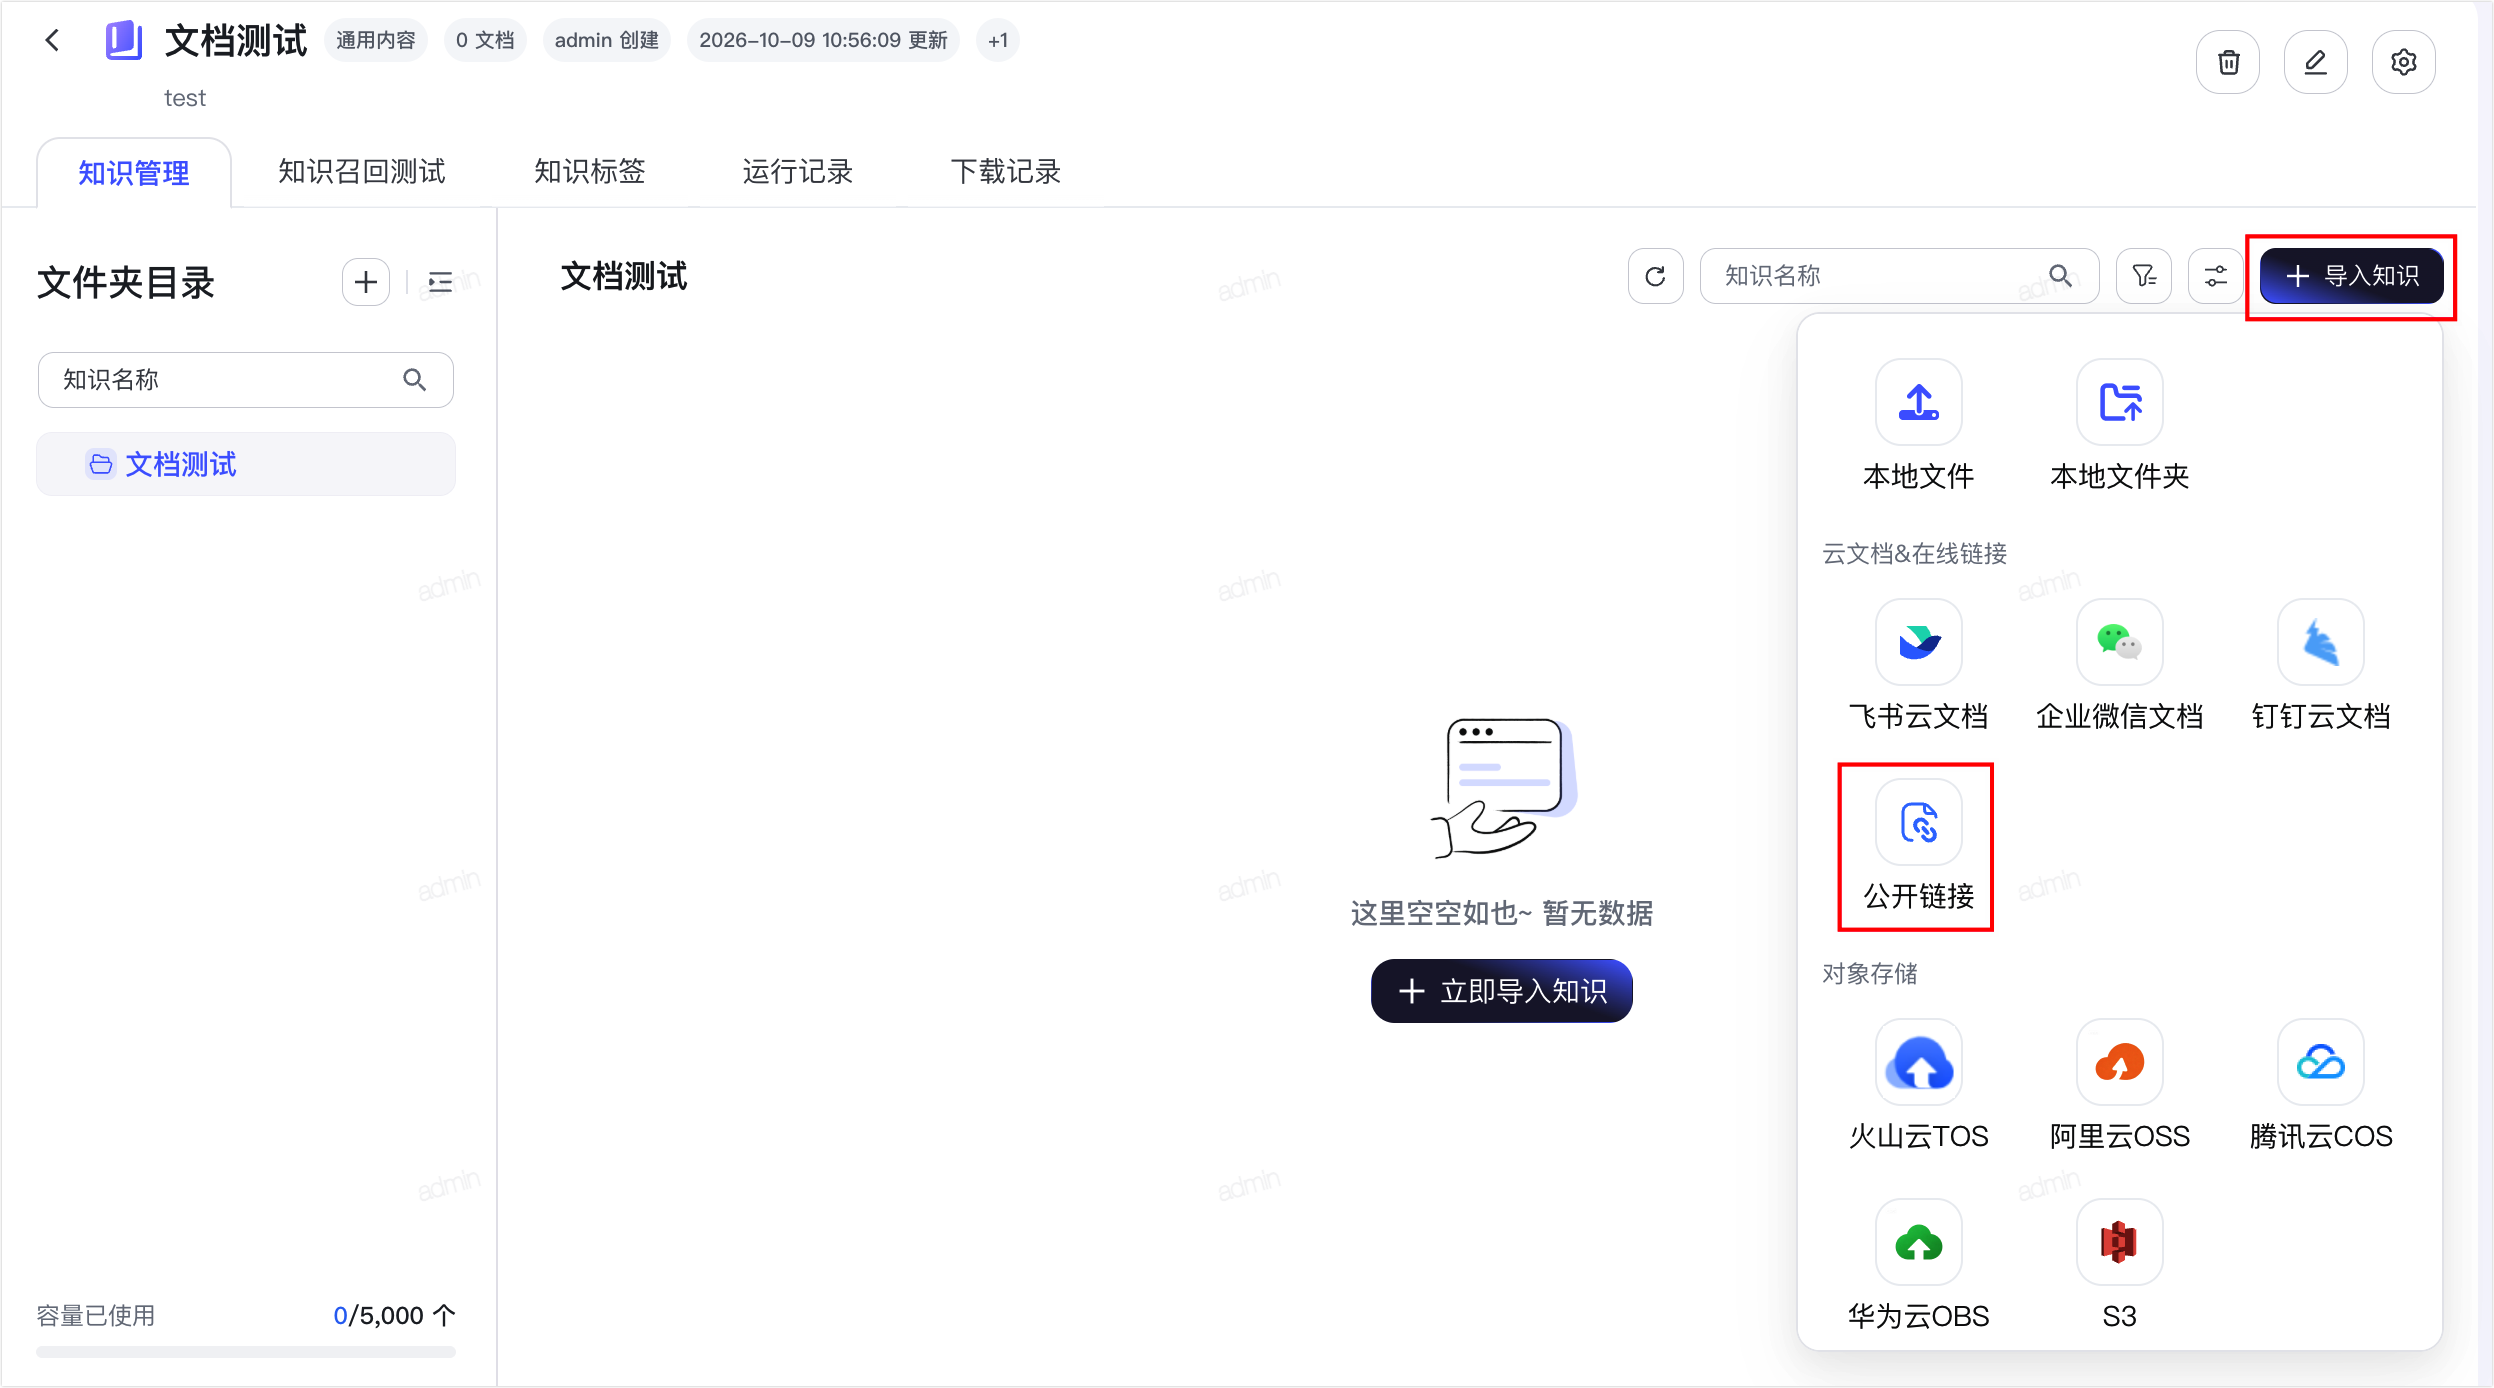Choose 本地文件夹 upload option
2494x1388 pixels.
coord(2119,426)
